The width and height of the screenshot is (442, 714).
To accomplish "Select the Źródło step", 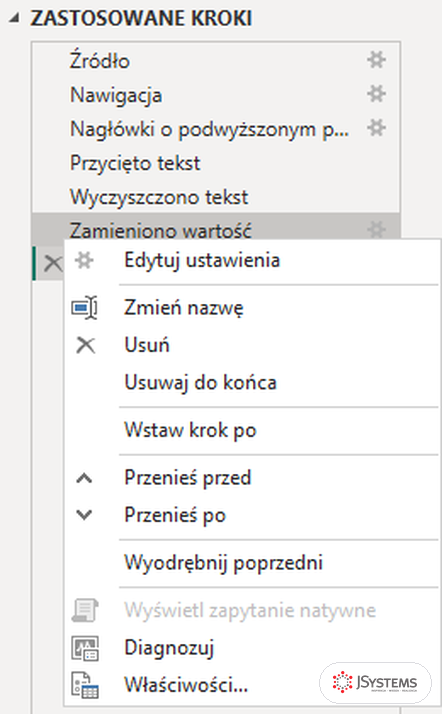I will tap(216, 61).
